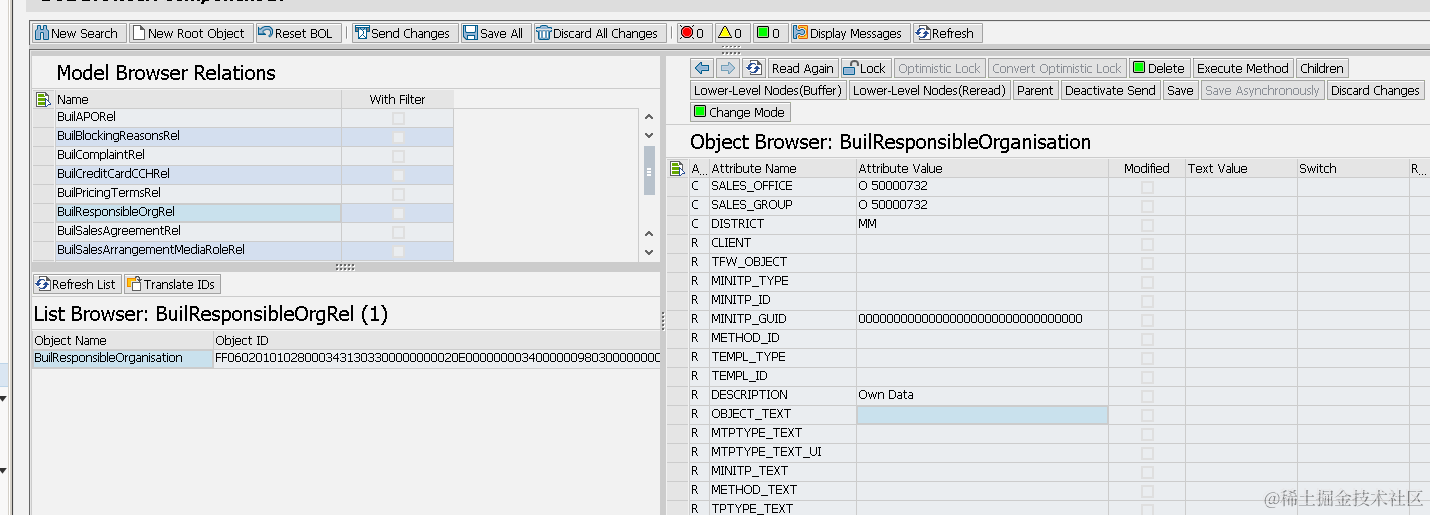This screenshot has height=515, width=1430.
Task: Show Lower-Level Nodes(Reread)
Action: (x=929, y=90)
